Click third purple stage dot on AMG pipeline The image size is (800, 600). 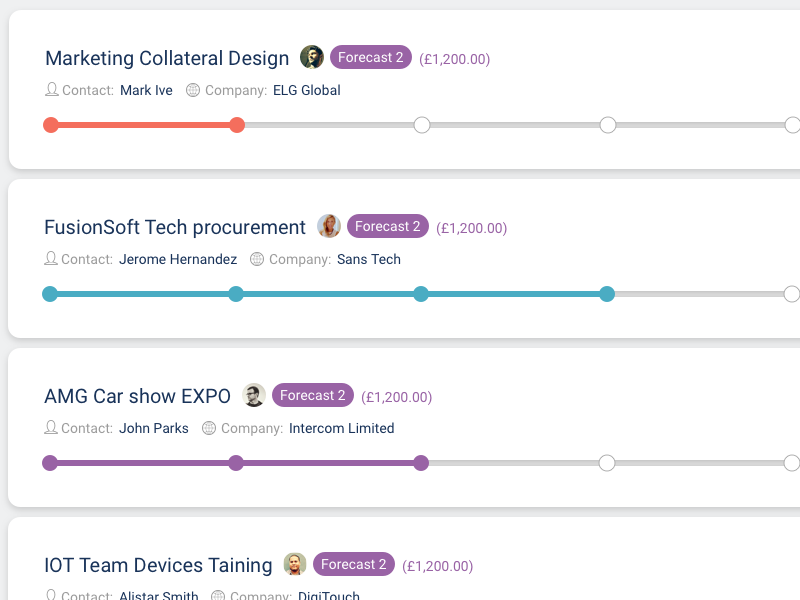[x=421, y=463]
